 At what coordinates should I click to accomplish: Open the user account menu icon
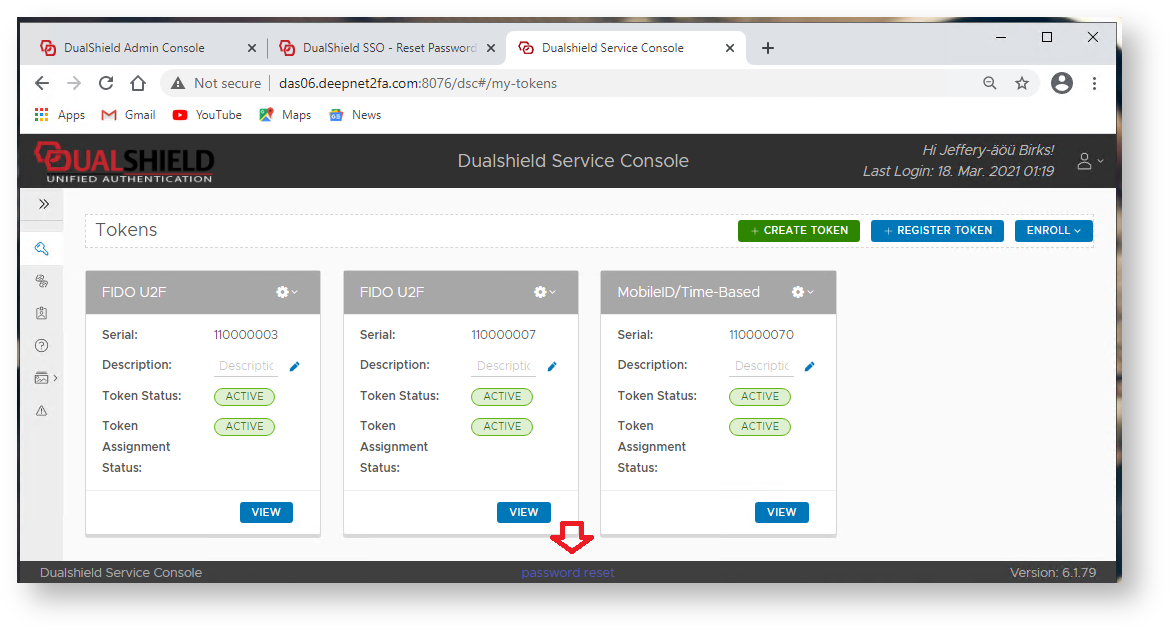(1088, 161)
